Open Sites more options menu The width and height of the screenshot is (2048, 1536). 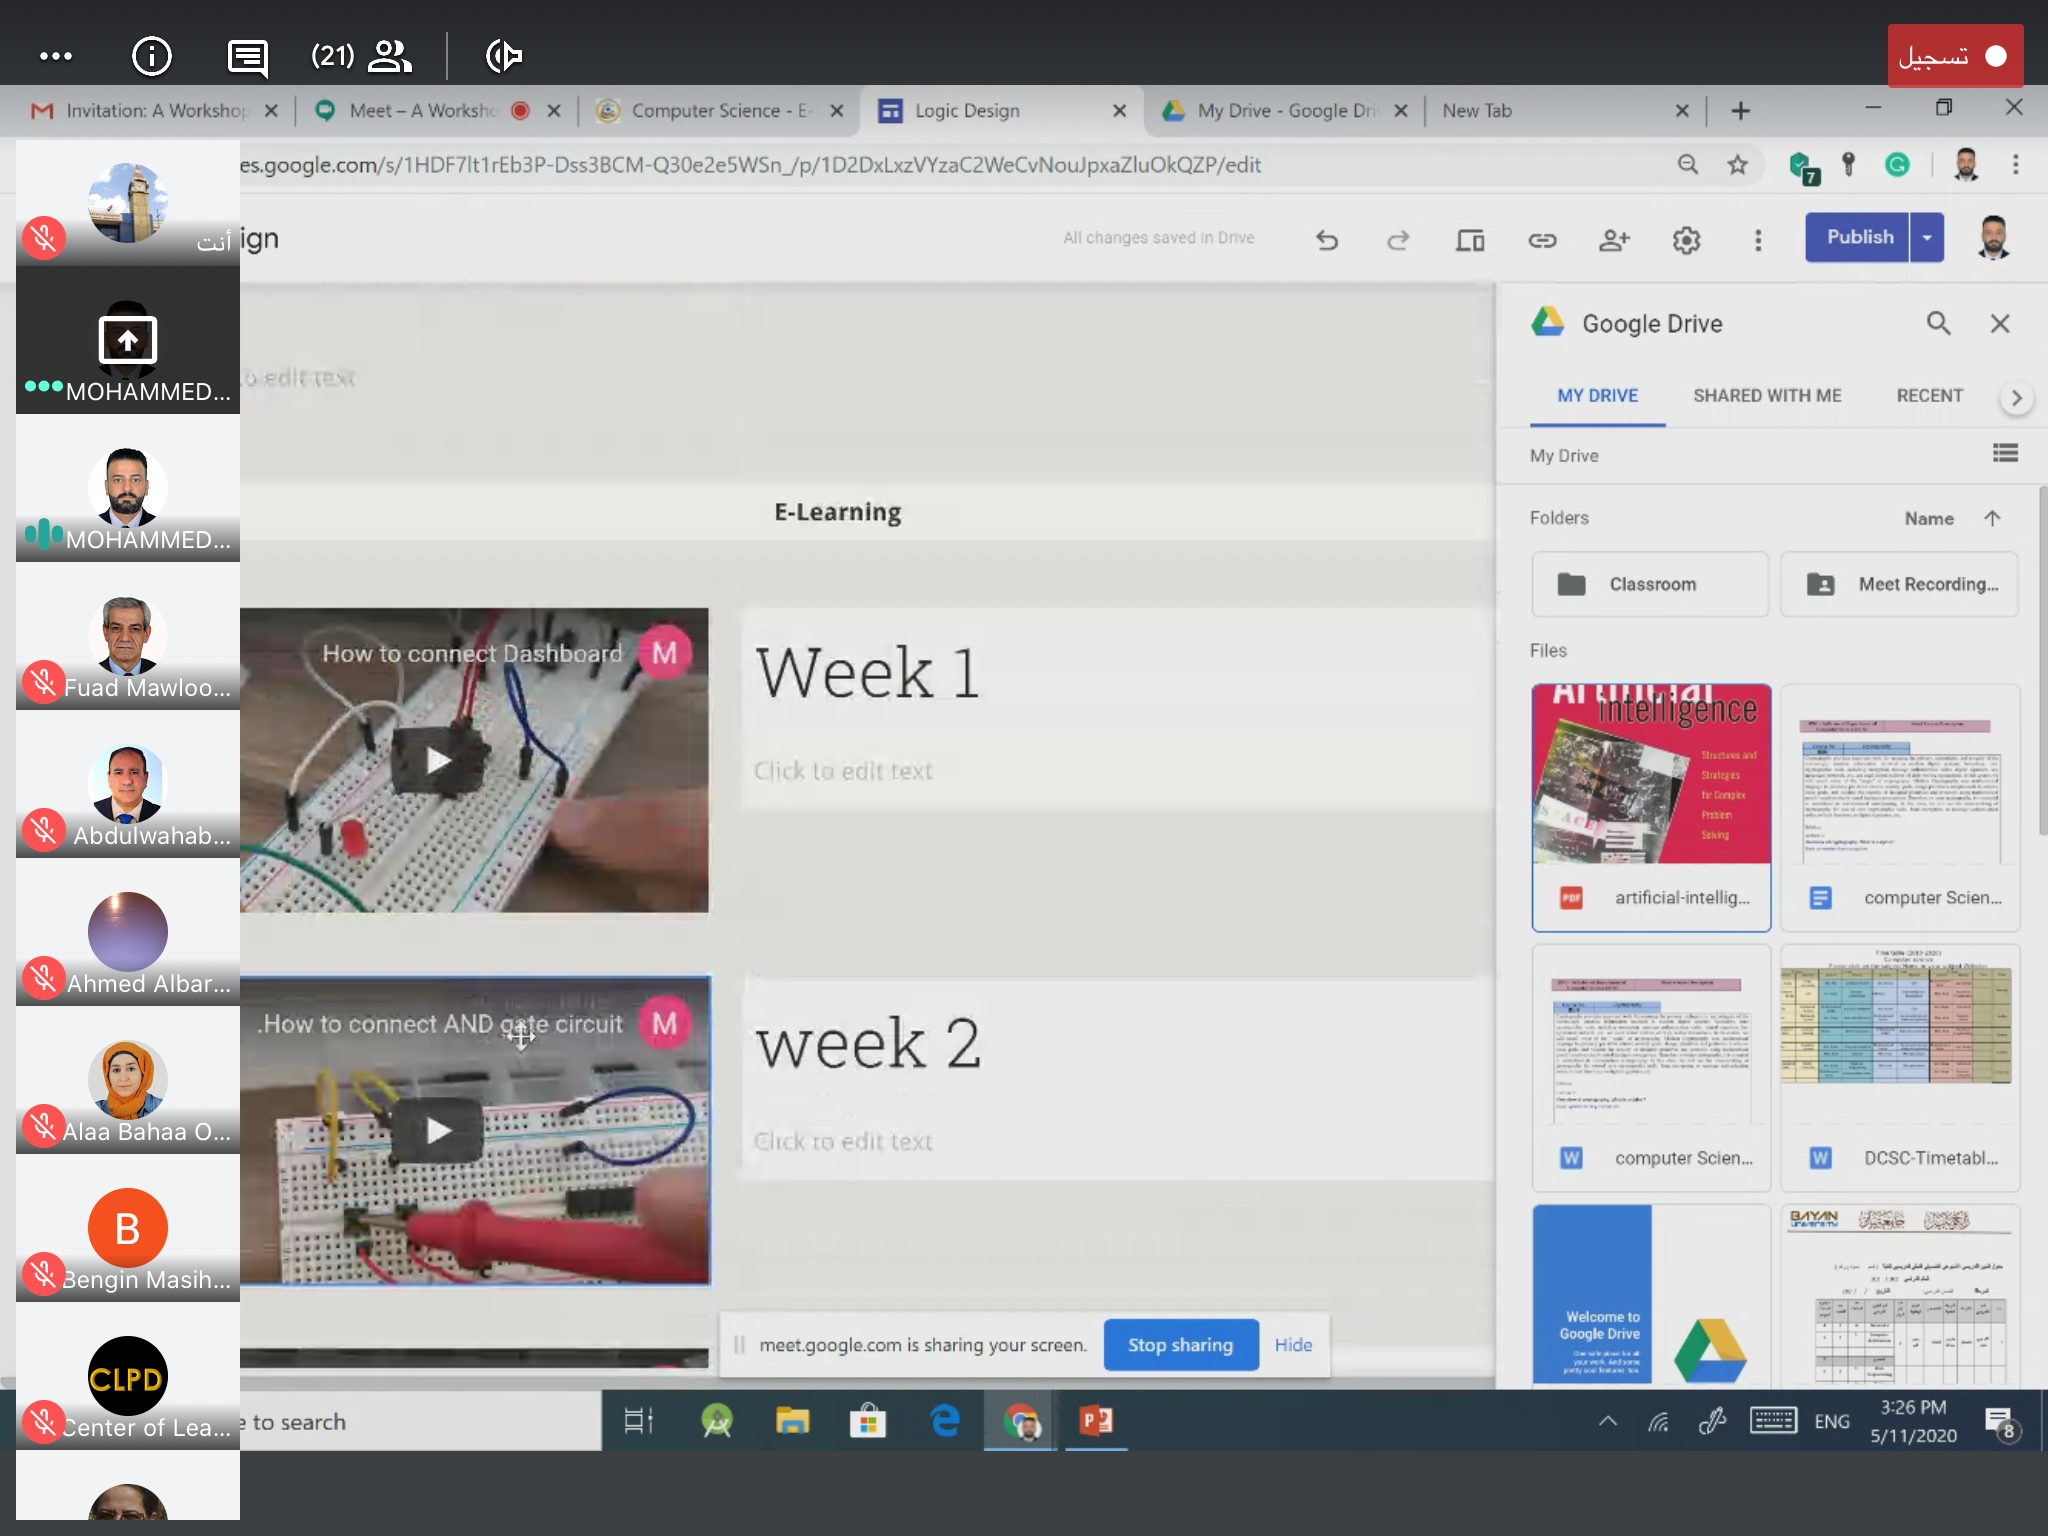1758,240
